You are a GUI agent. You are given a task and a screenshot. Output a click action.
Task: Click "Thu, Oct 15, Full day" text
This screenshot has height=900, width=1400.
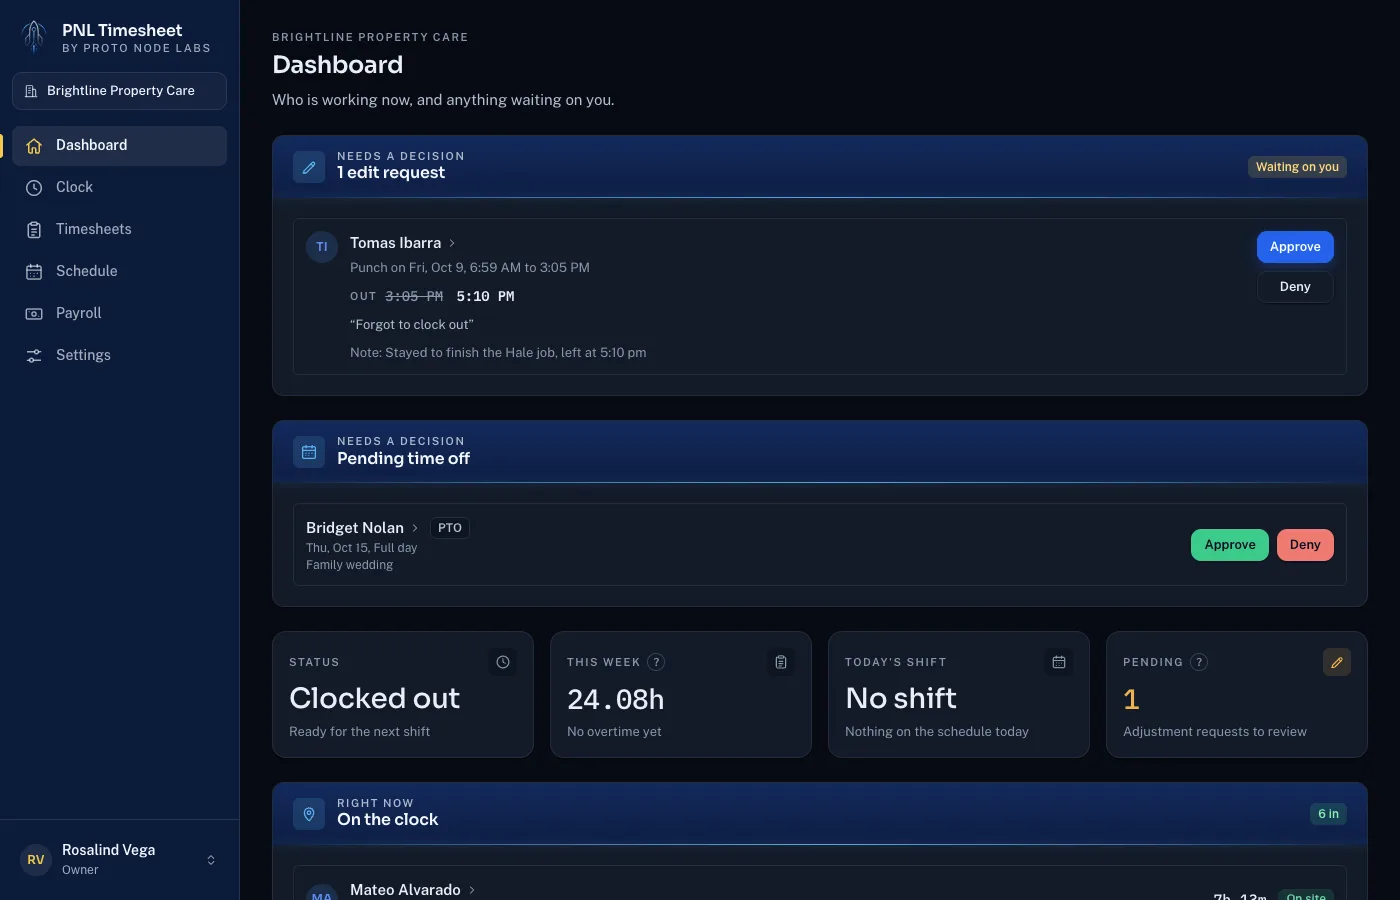pyautogui.click(x=361, y=548)
